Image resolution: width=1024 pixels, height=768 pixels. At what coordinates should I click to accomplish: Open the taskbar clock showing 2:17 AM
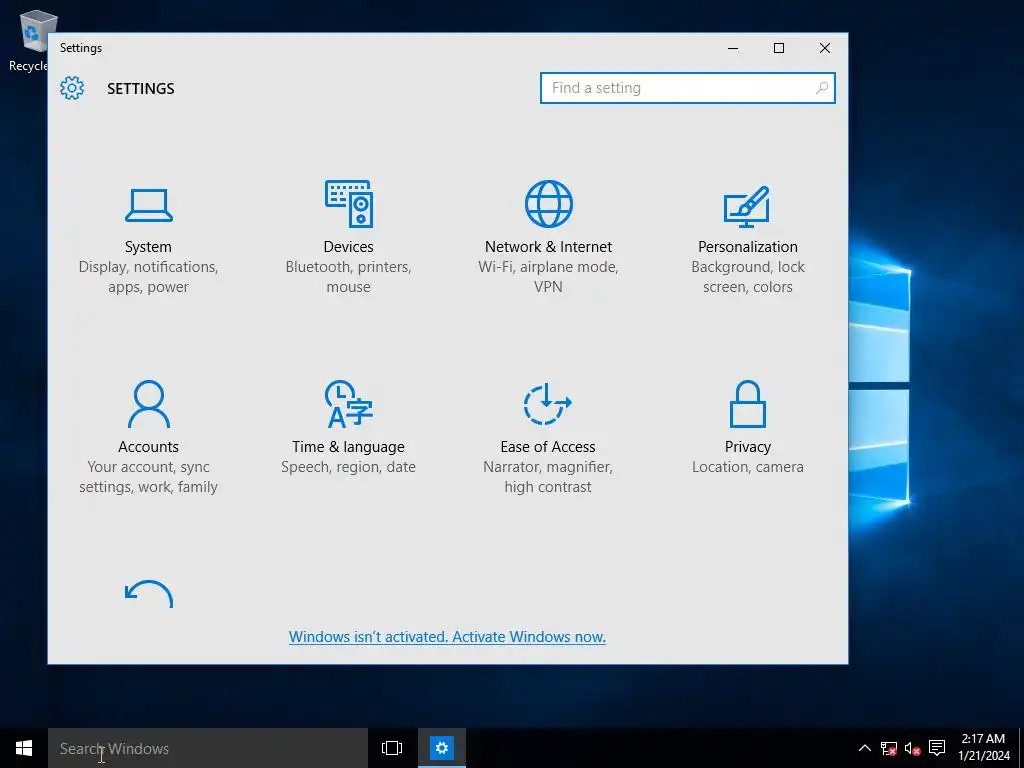(984, 748)
